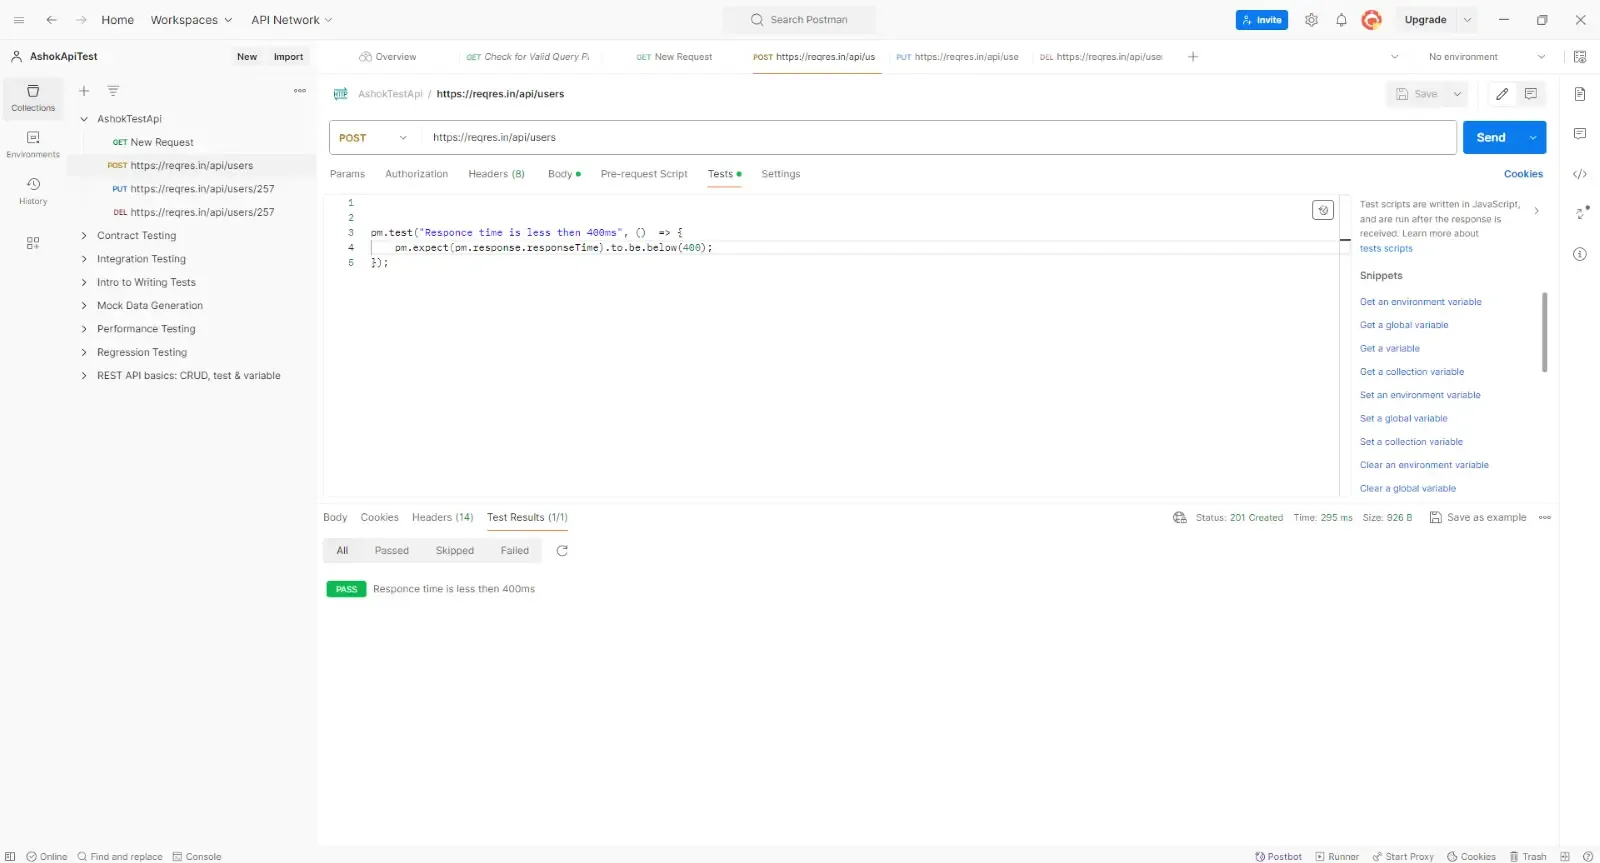The image size is (1600, 863).
Task: Open the response Body tab
Action: pos(335,518)
